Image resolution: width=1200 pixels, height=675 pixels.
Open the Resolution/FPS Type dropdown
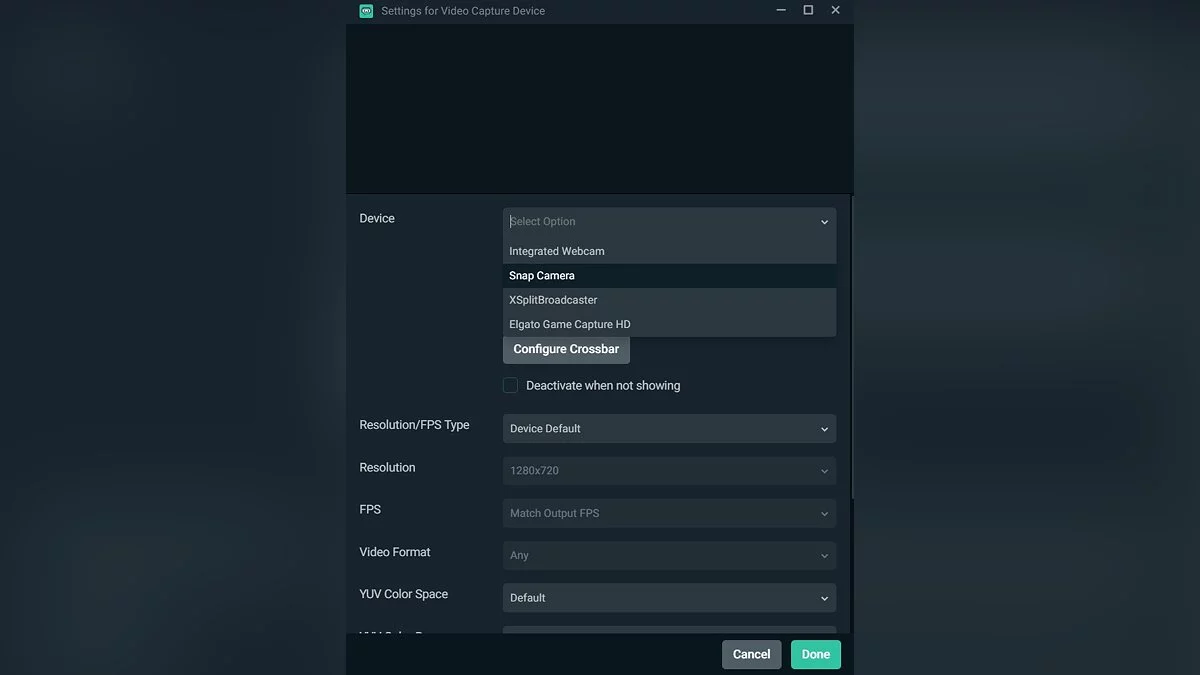(x=669, y=429)
